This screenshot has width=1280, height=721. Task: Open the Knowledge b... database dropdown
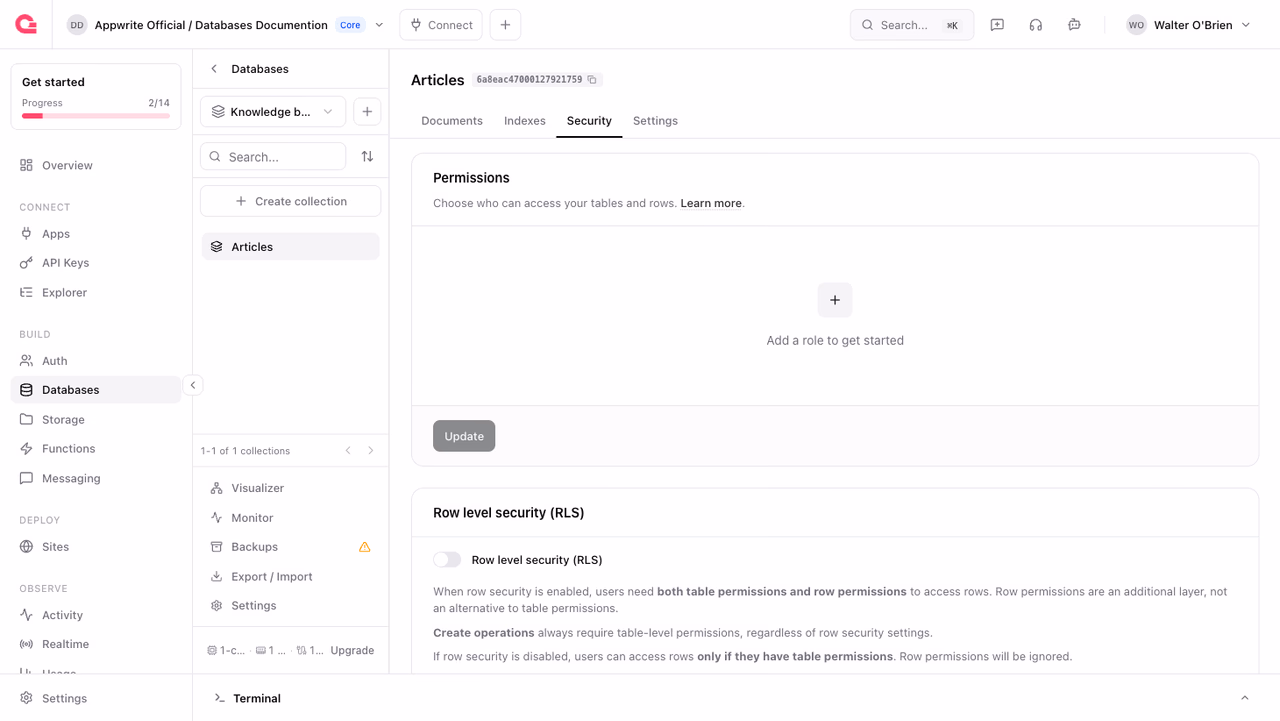click(273, 112)
